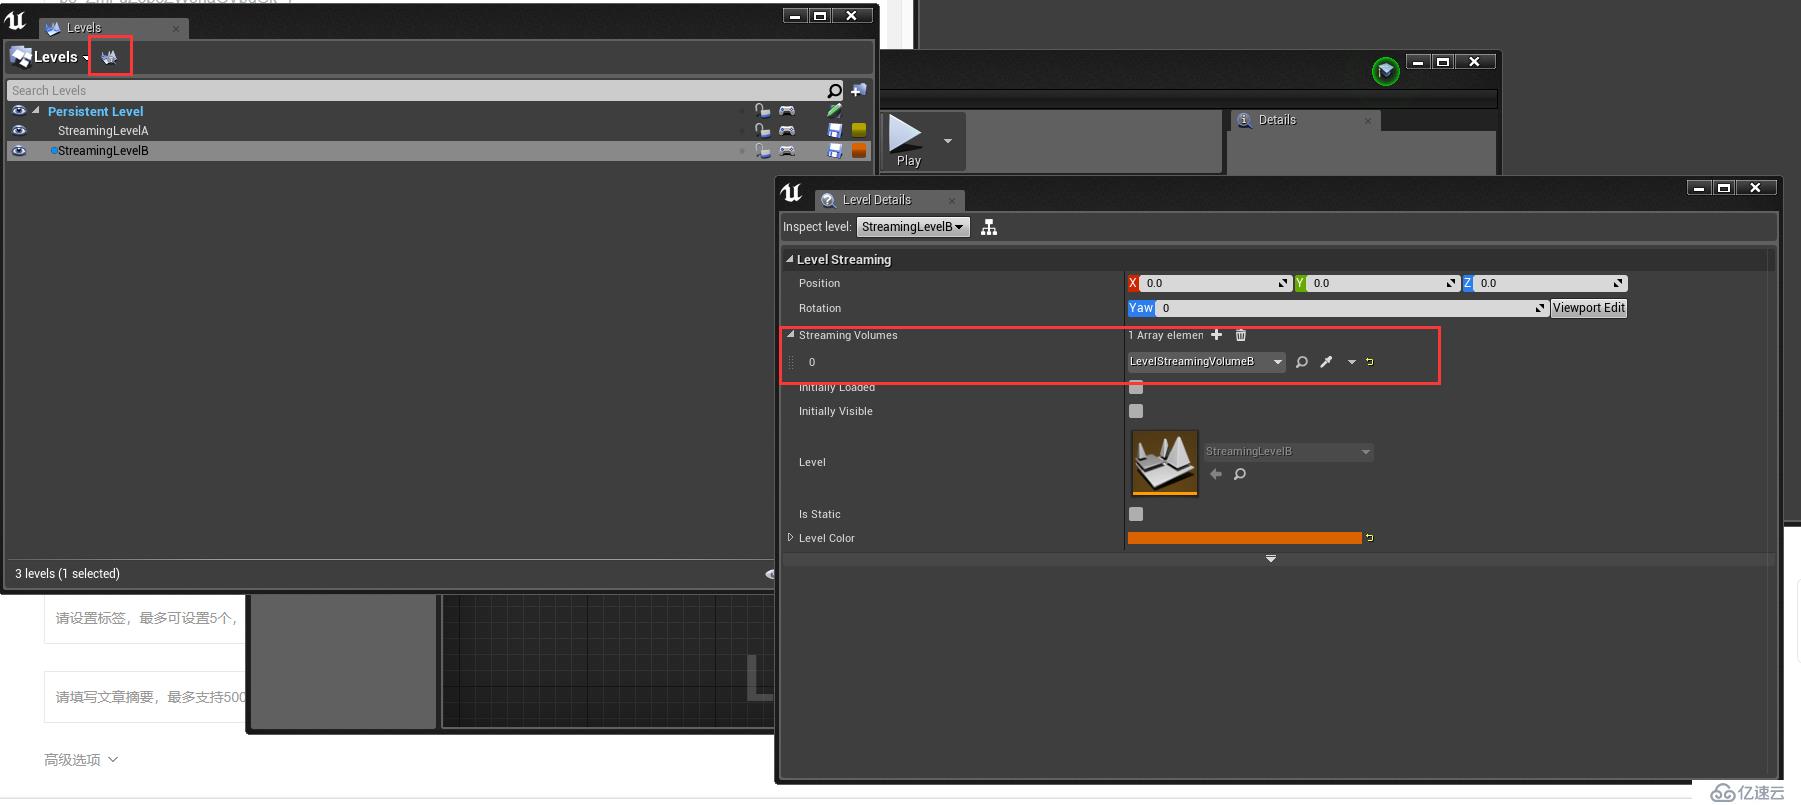Pick an actor from the scene with the eyedropper icon
Screen dimensions: 1801x805
pos(1327,362)
